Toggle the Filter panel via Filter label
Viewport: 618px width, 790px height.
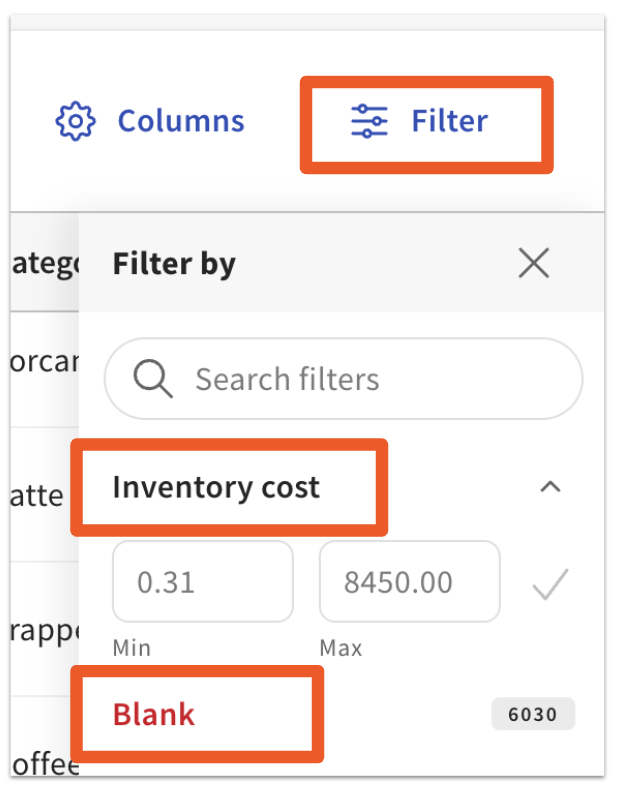click(449, 121)
